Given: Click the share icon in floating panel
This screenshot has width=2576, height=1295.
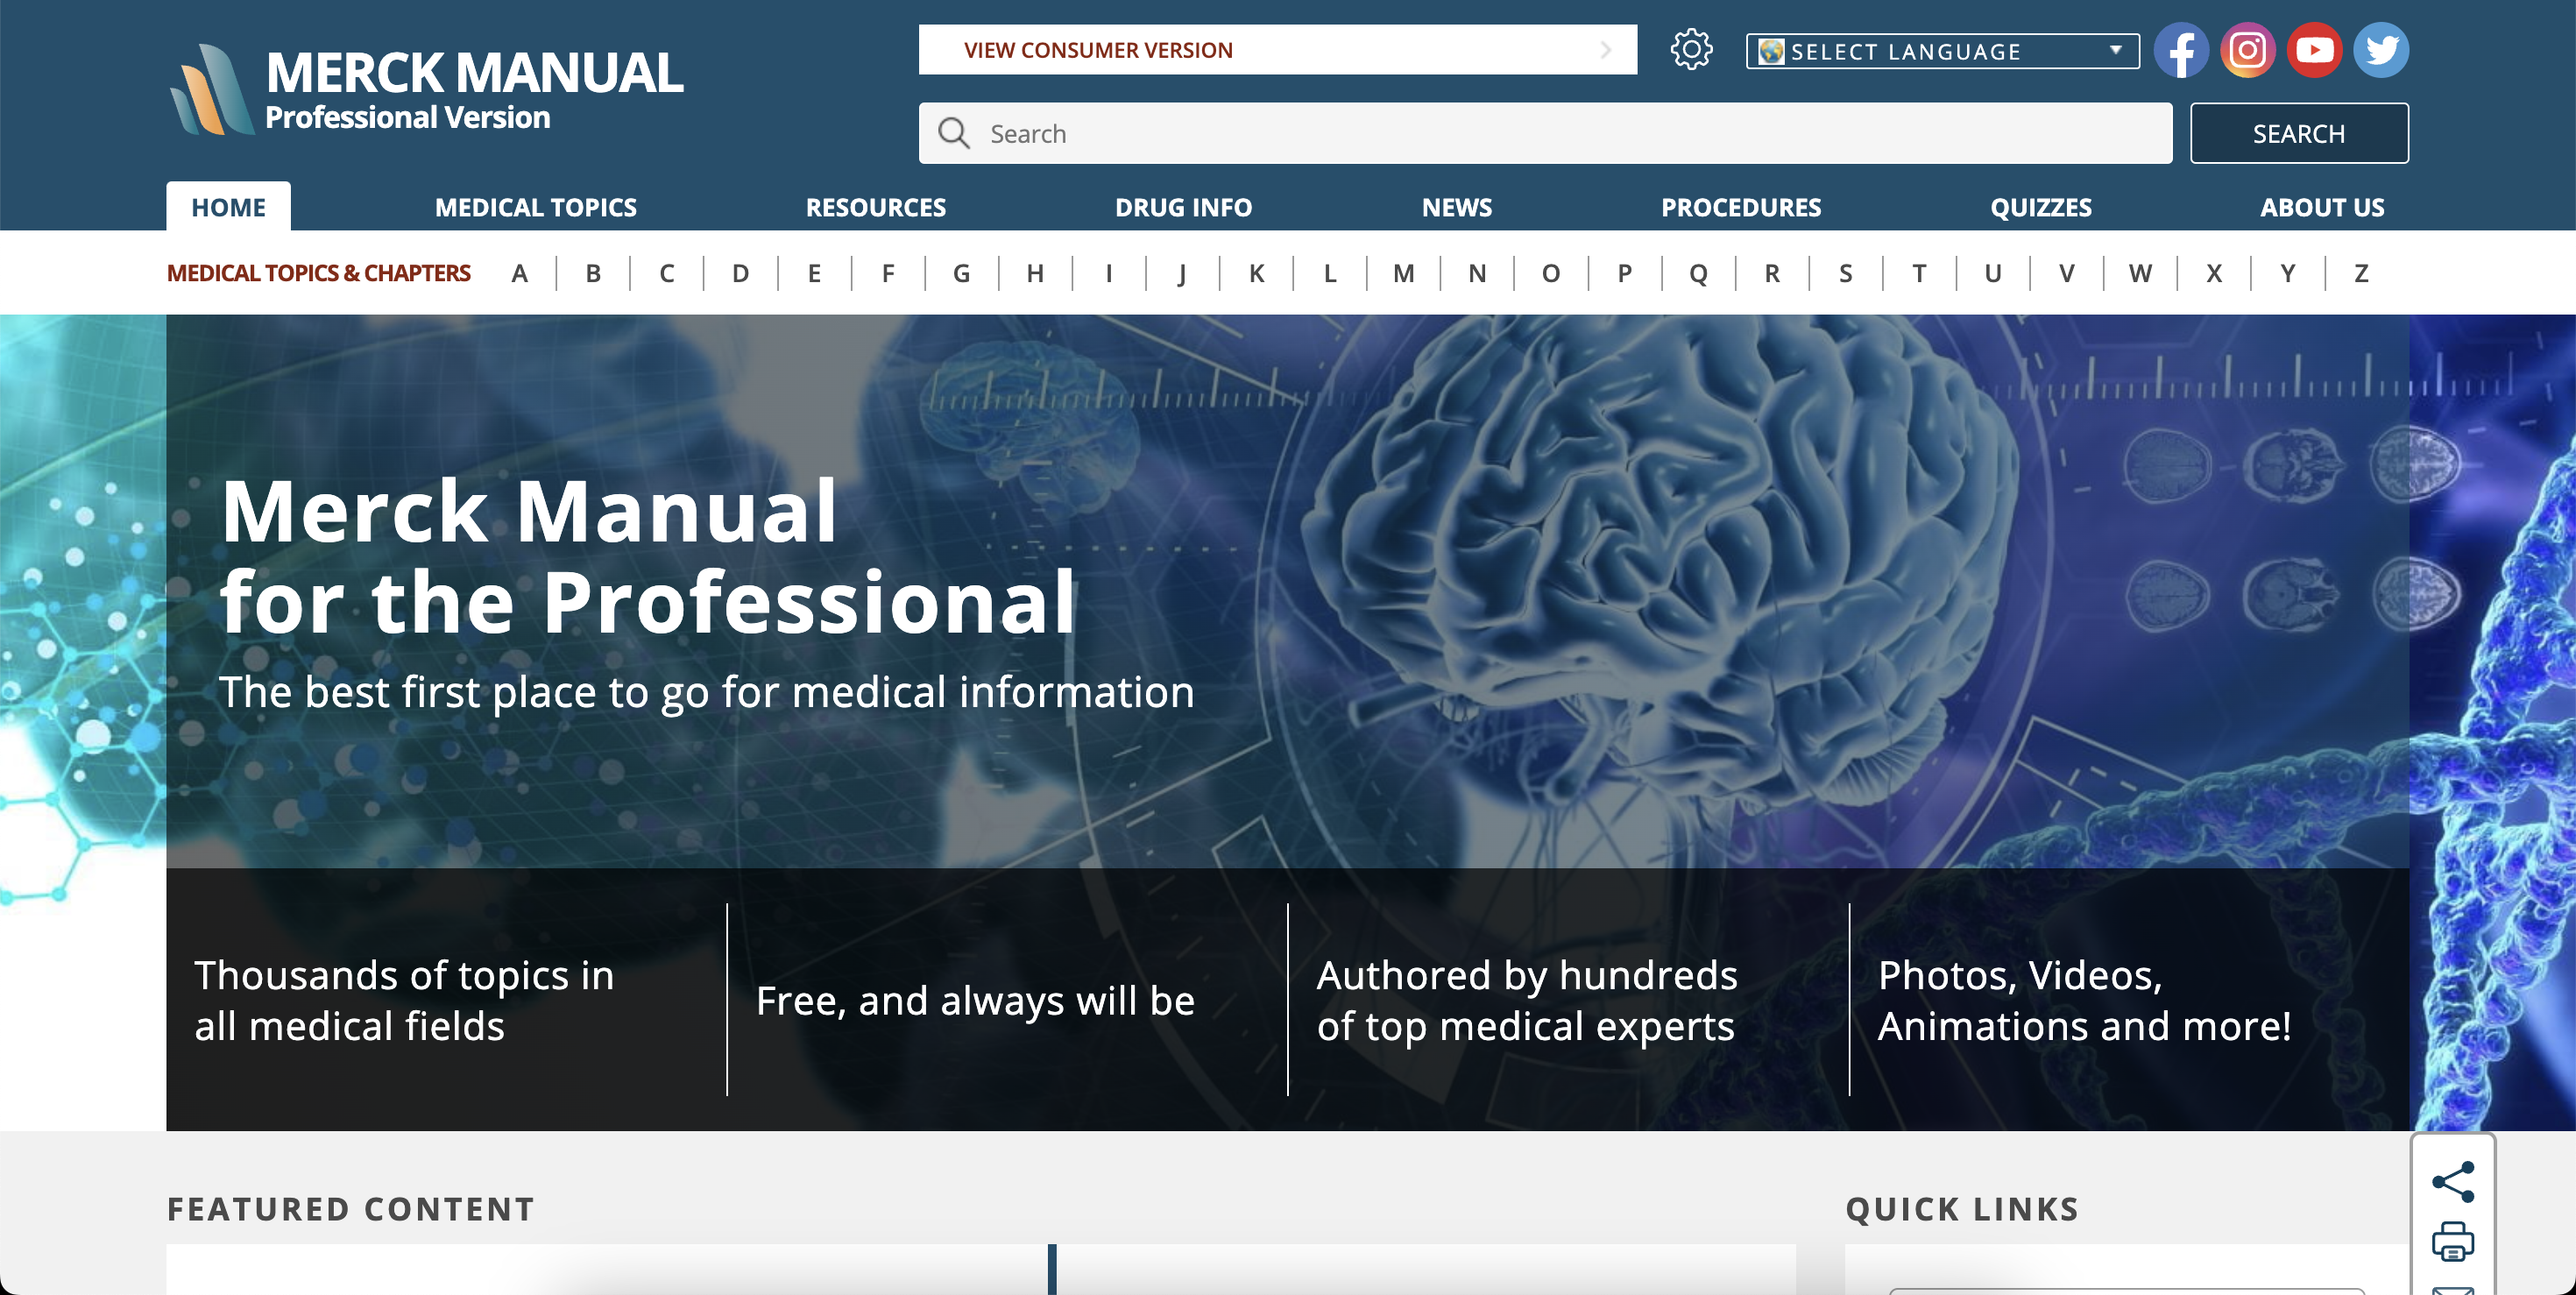Looking at the screenshot, I should point(2453,1181).
